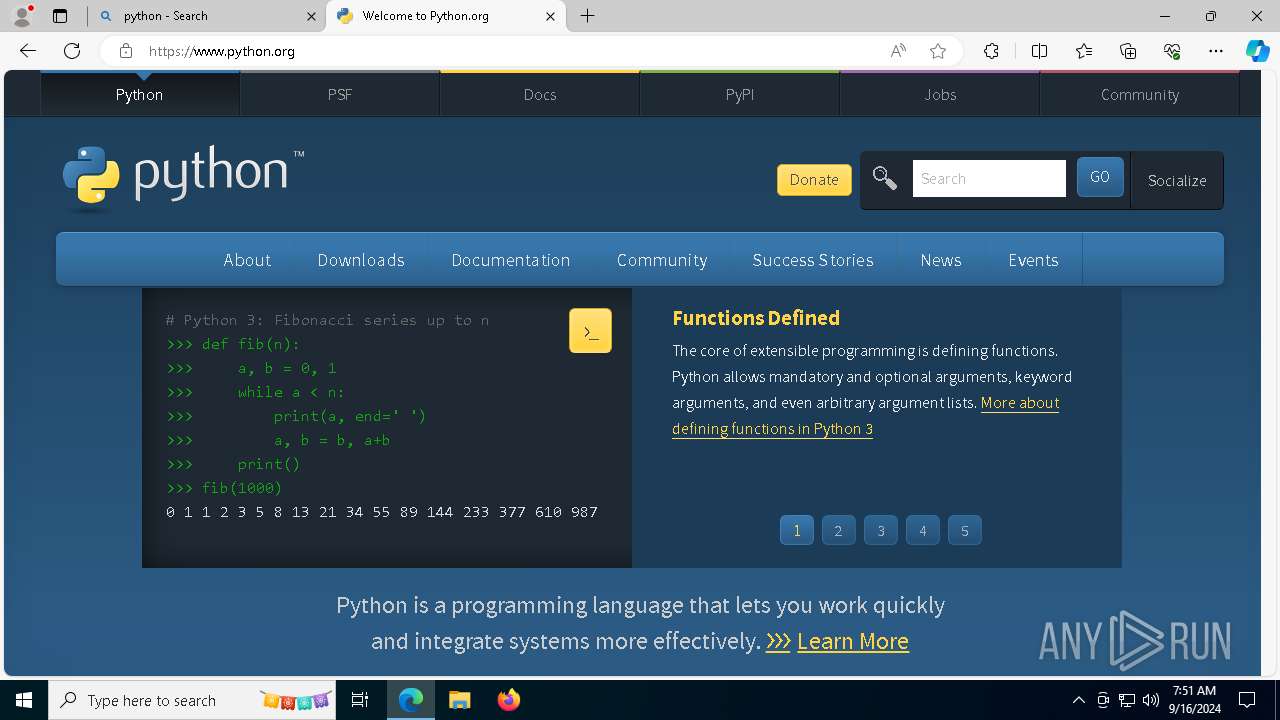The height and width of the screenshot is (720, 1280).
Task: Click the browser Back arrow
Action: click(28, 51)
